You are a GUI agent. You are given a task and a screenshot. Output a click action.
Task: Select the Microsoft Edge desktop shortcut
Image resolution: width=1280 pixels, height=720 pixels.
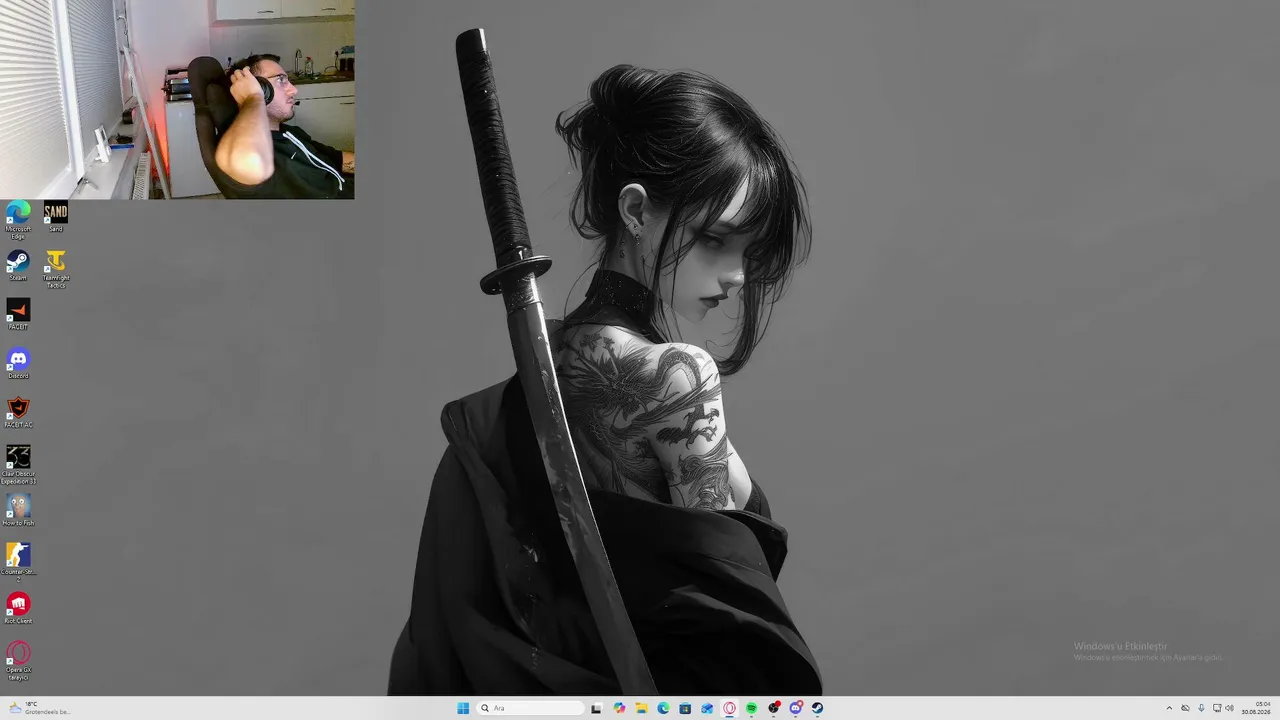pos(18,219)
